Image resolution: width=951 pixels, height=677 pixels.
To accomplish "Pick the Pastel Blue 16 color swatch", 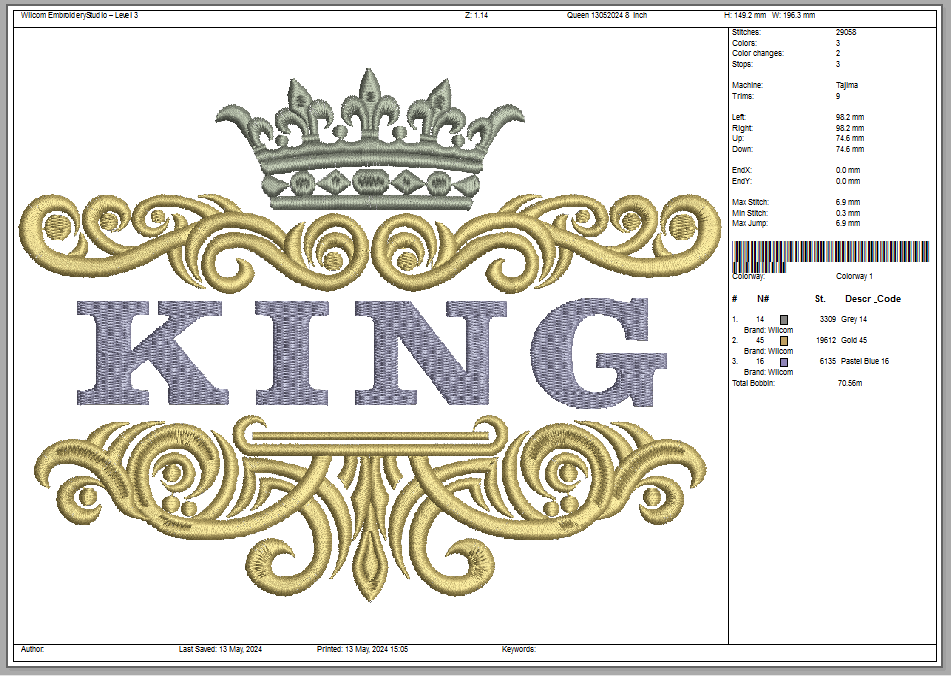I will [784, 362].
